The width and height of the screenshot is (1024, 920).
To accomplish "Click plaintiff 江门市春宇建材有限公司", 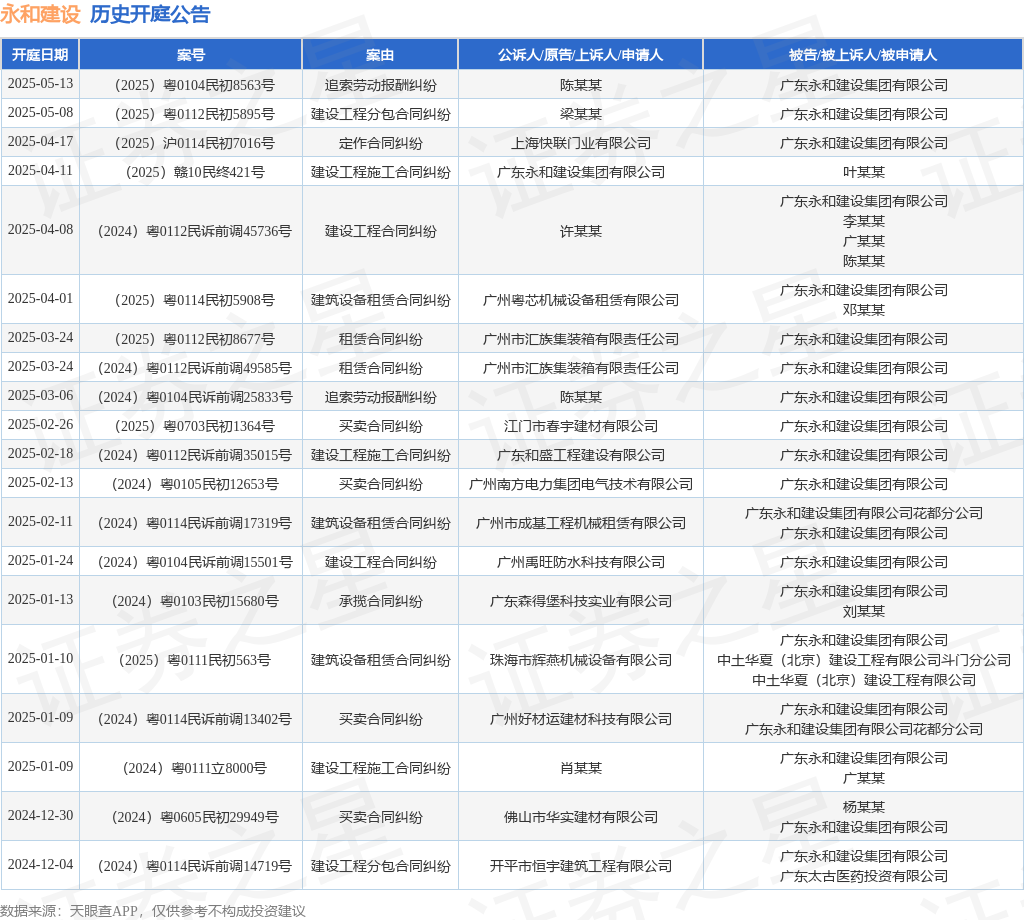I will (581, 426).
